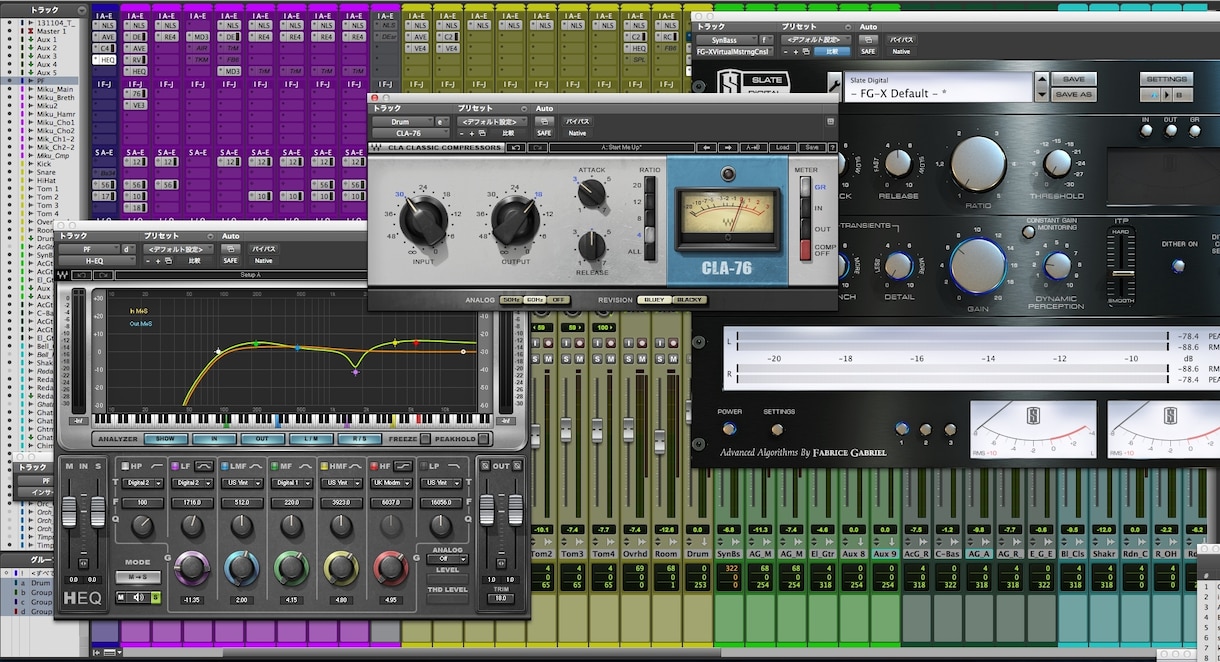
Task: Click the play arrow between A and B in FG-X
Action: [x=1165, y=95]
